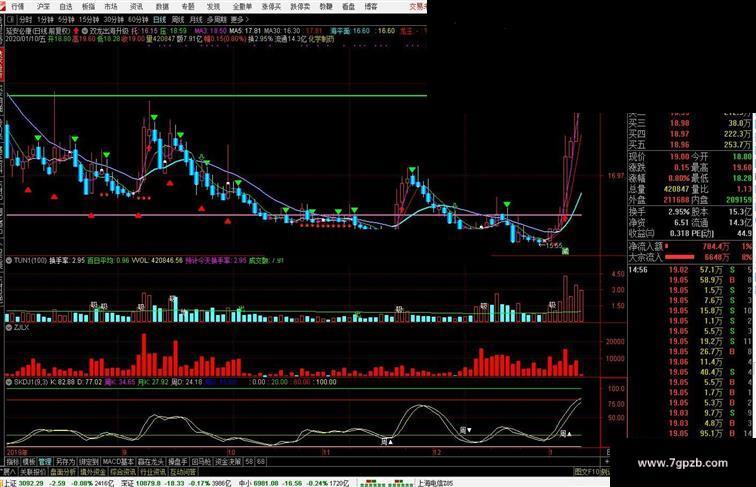Select the 资金决策 indicator tab
The width and height of the screenshot is (756, 487).
click(228, 462)
